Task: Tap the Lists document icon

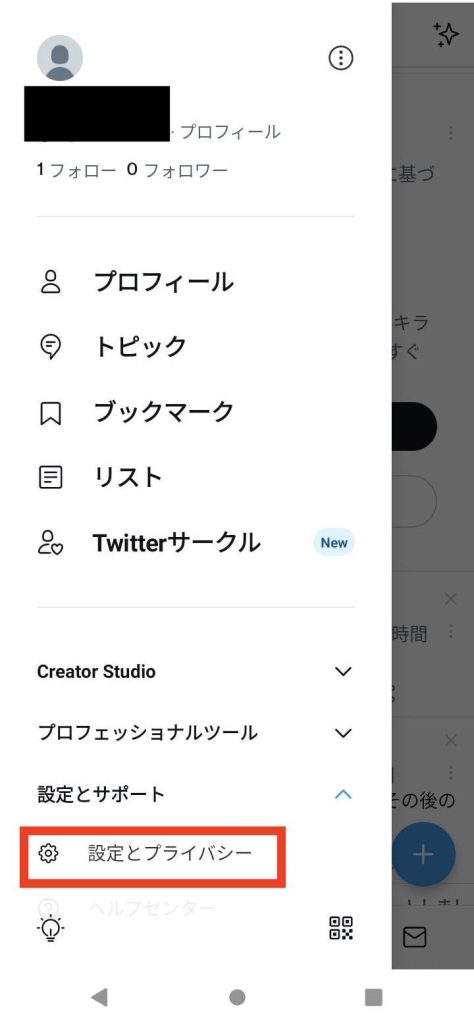Action: tap(51, 477)
